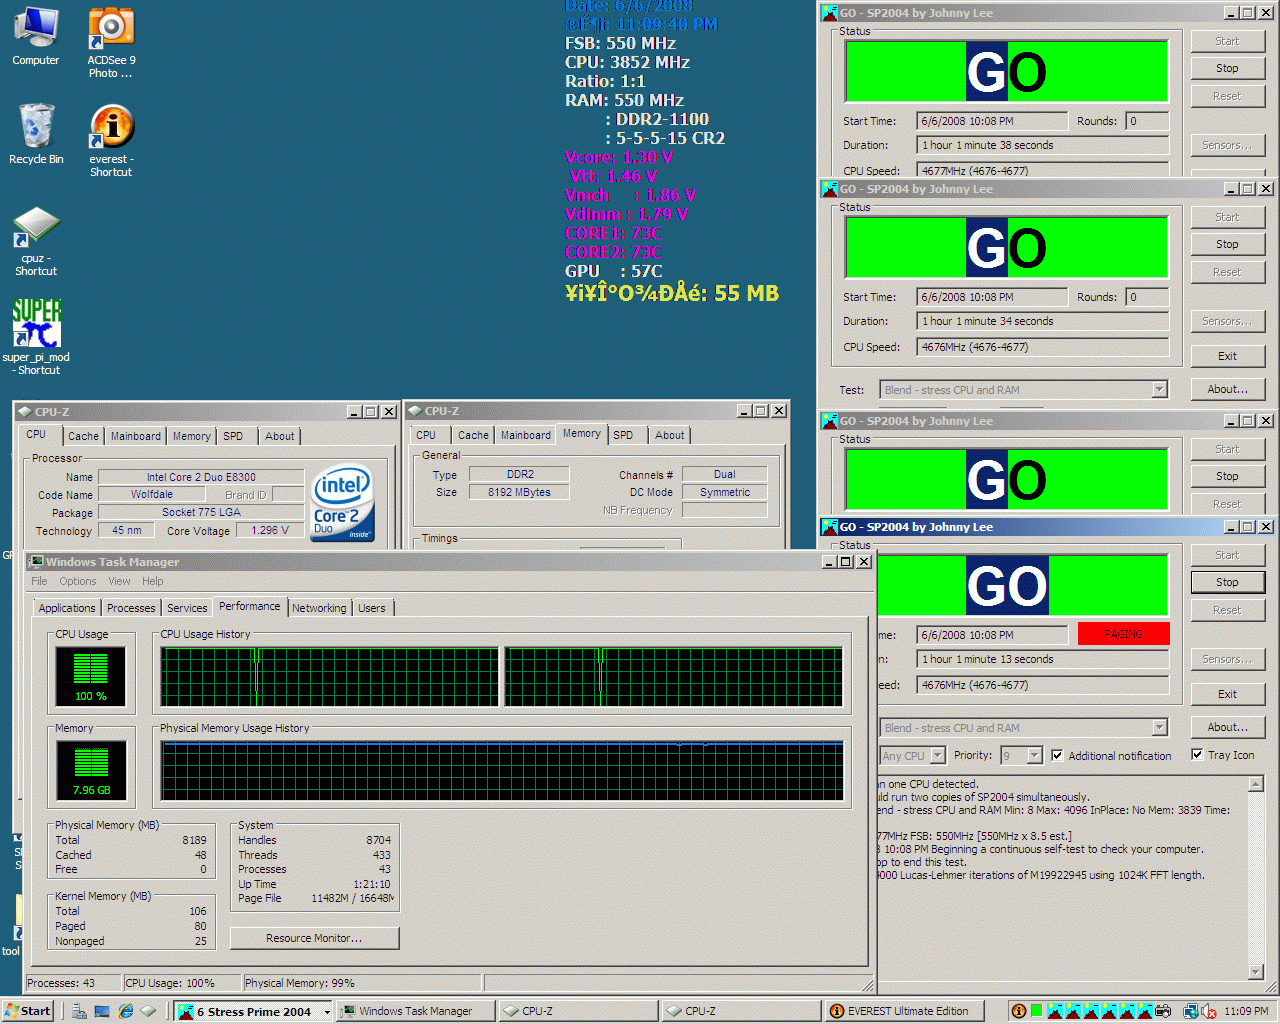Select the Performance tab in Task Manager
1280x1024 pixels.
point(250,606)
